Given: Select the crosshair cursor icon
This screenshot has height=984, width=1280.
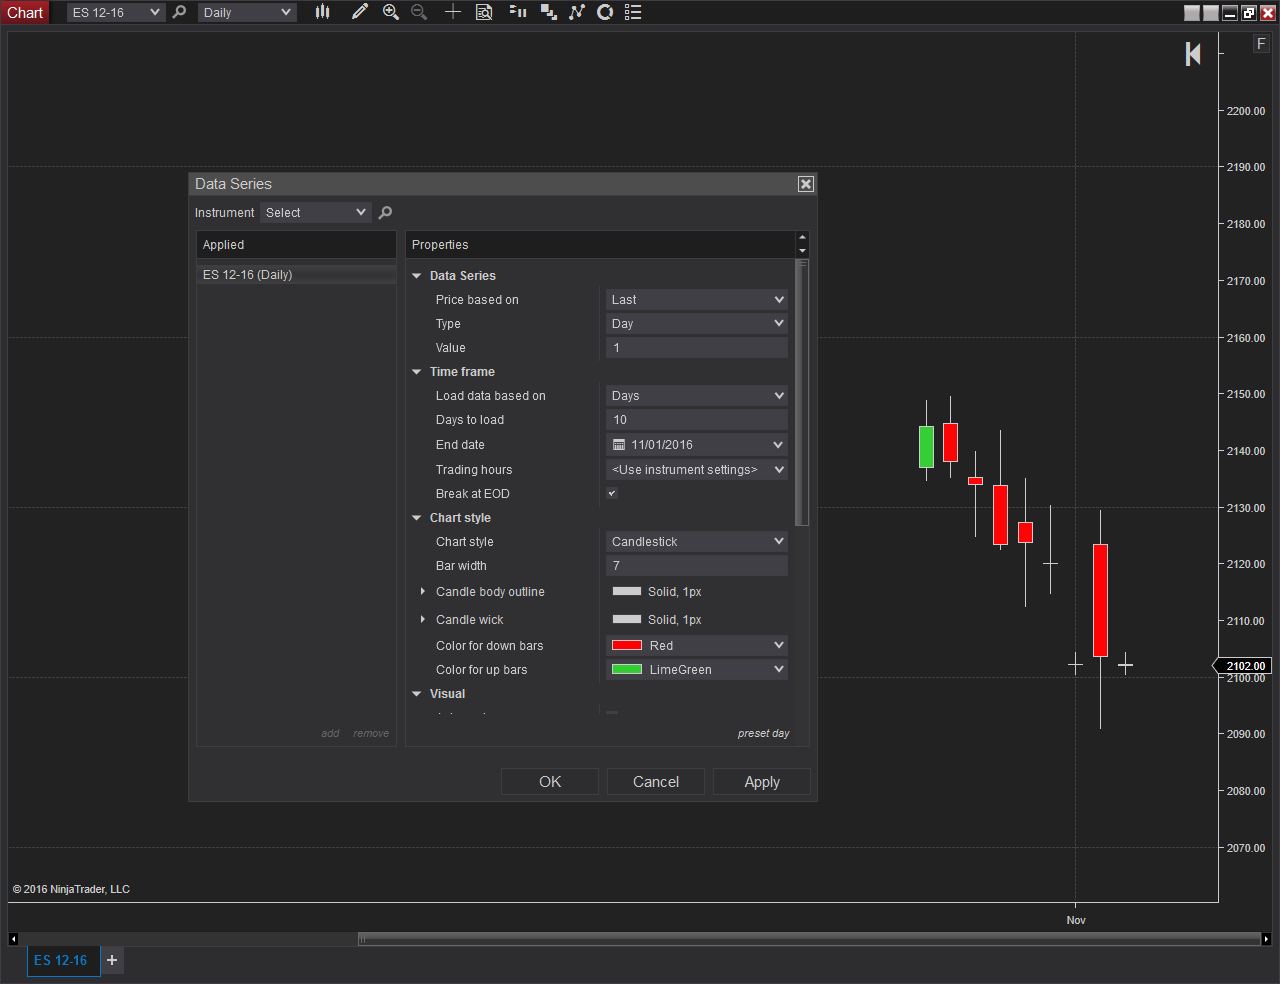Looking at the screenshot, I should tap(452, 12).
